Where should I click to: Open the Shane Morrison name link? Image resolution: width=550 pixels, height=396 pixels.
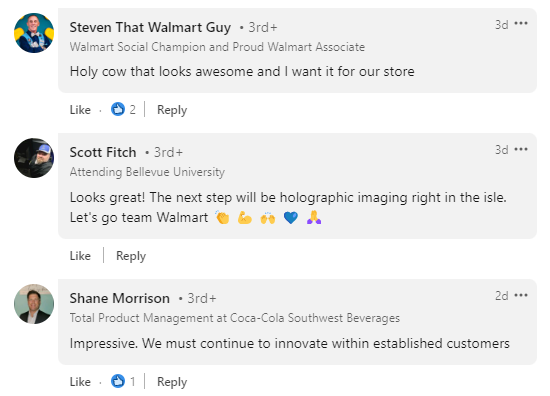pos(120,298)
